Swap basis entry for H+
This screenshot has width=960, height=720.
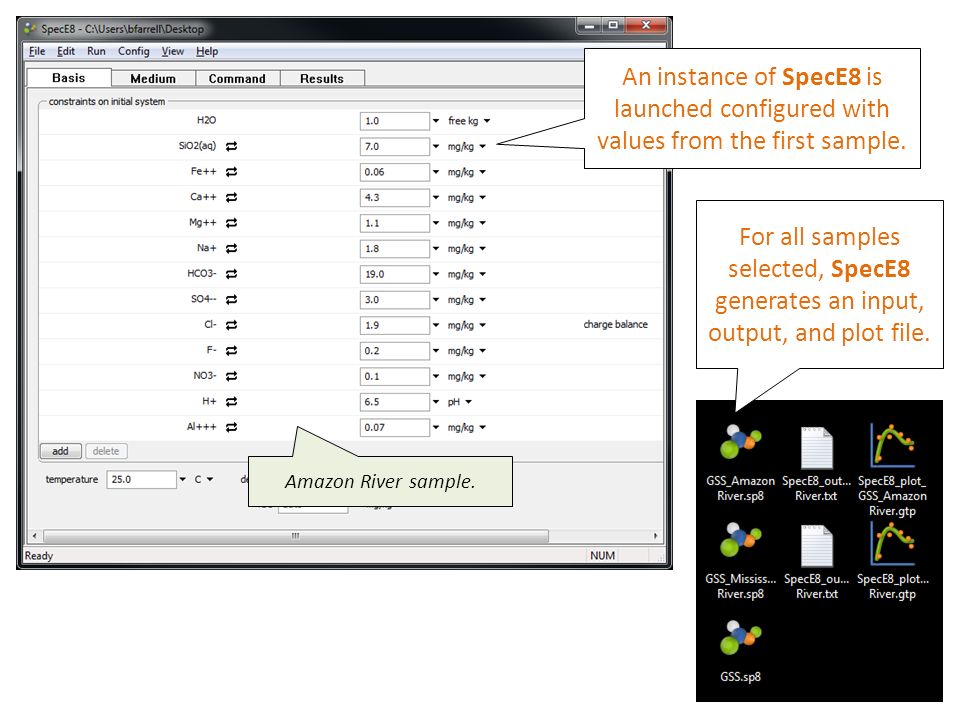231,402
